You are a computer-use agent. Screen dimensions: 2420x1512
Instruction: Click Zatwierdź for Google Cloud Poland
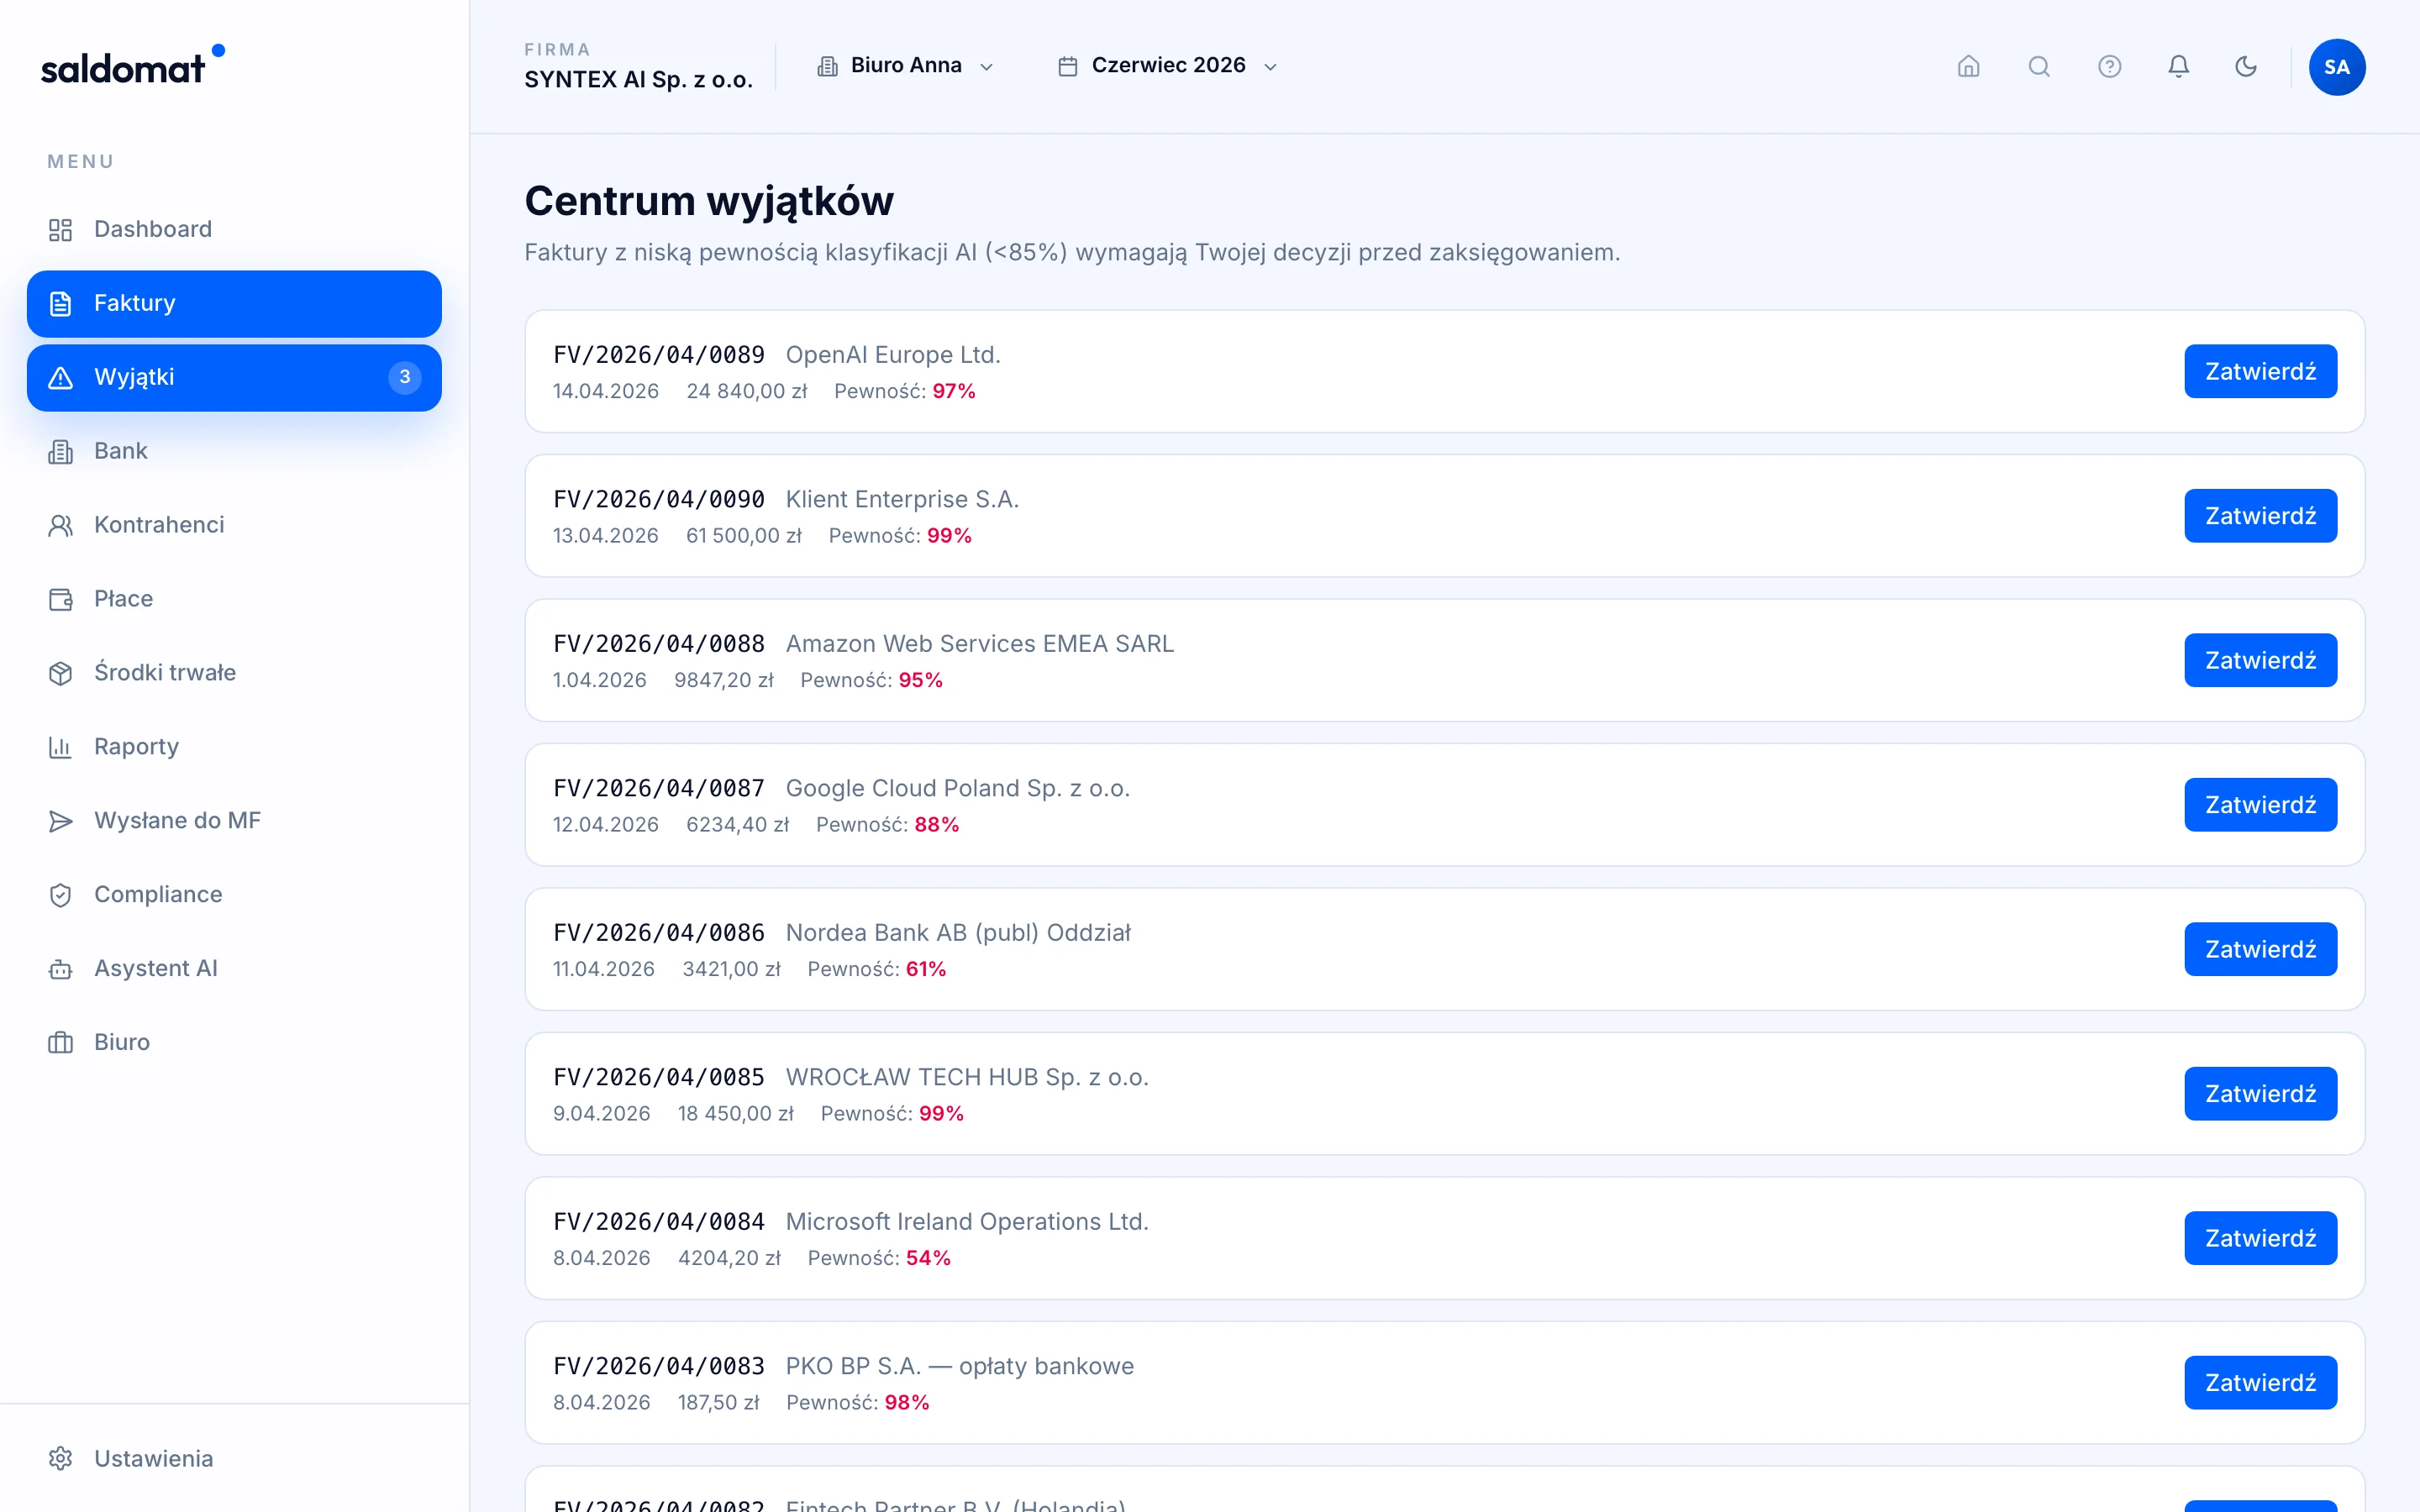[2260, 805]
